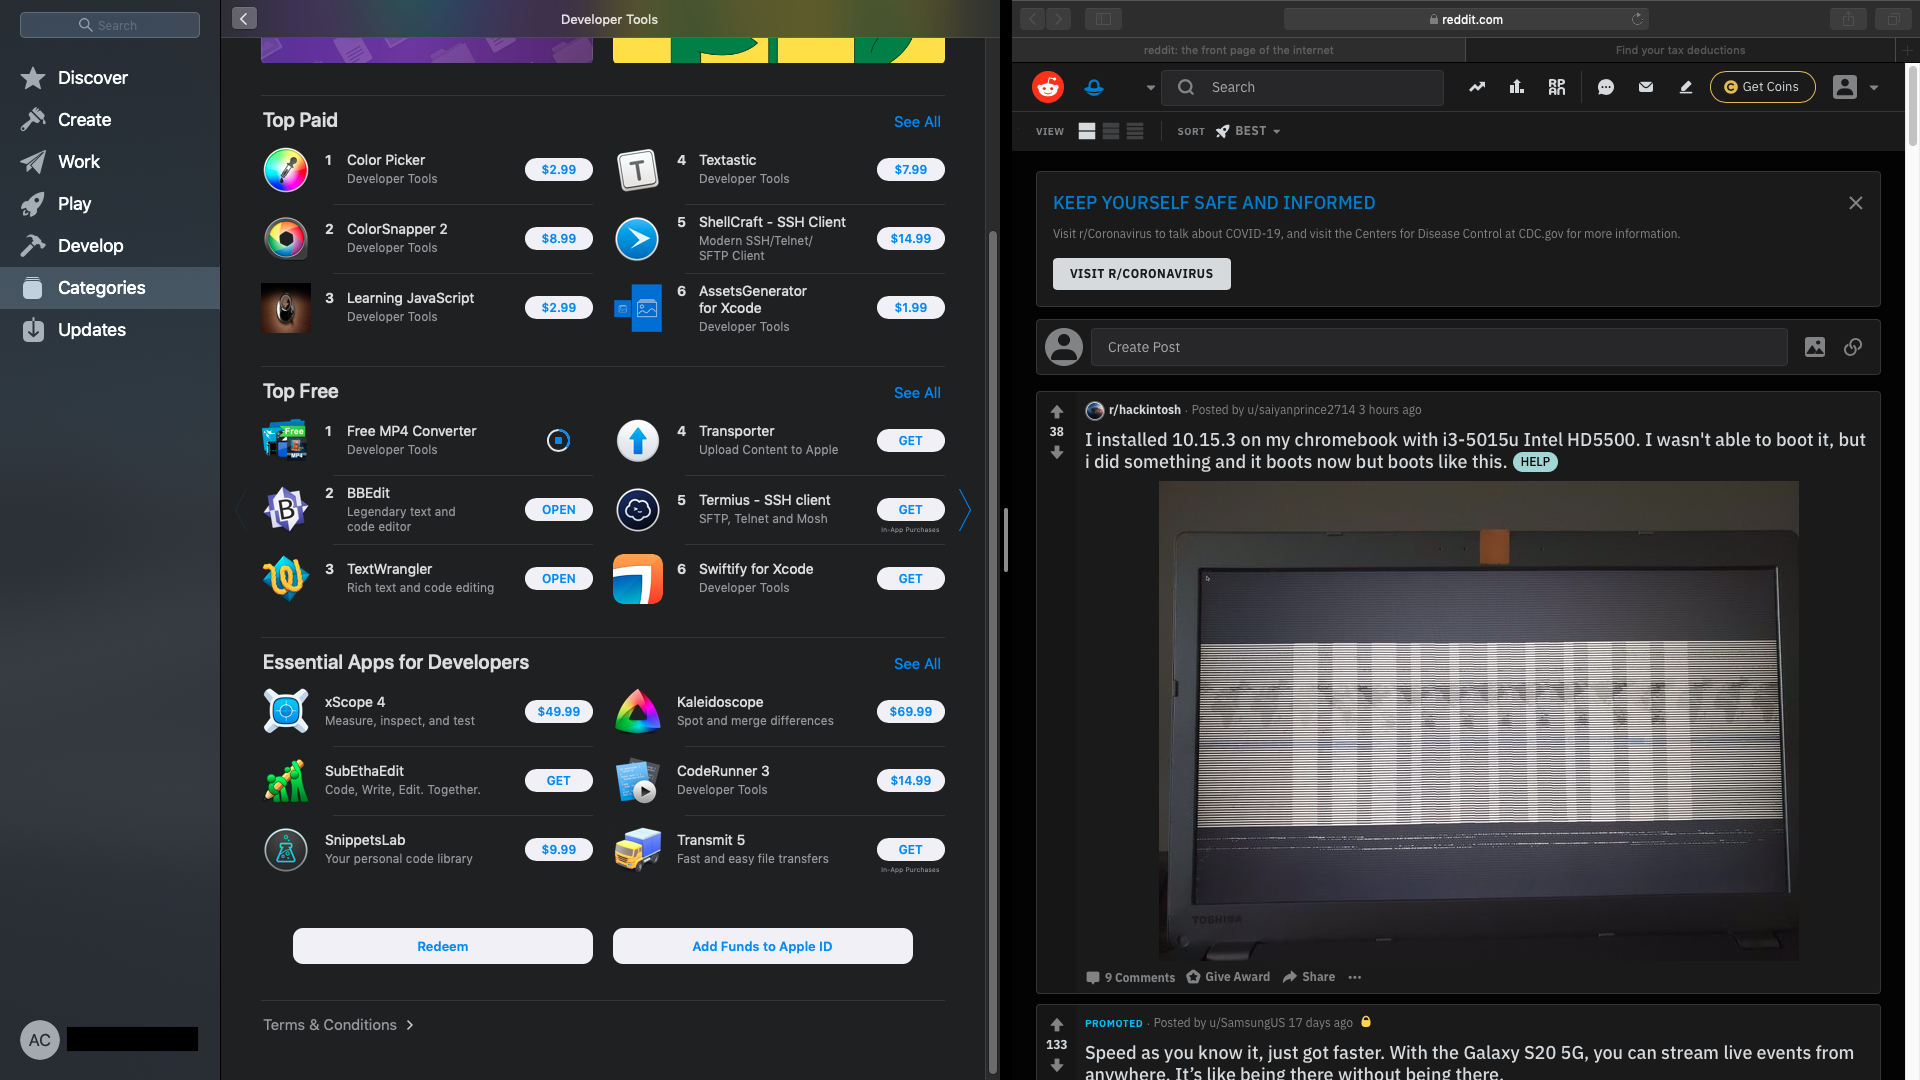Upvote the r/hackintosh post
Viewport: 1920px width, 1080px height.
[x=1057, y=412]
